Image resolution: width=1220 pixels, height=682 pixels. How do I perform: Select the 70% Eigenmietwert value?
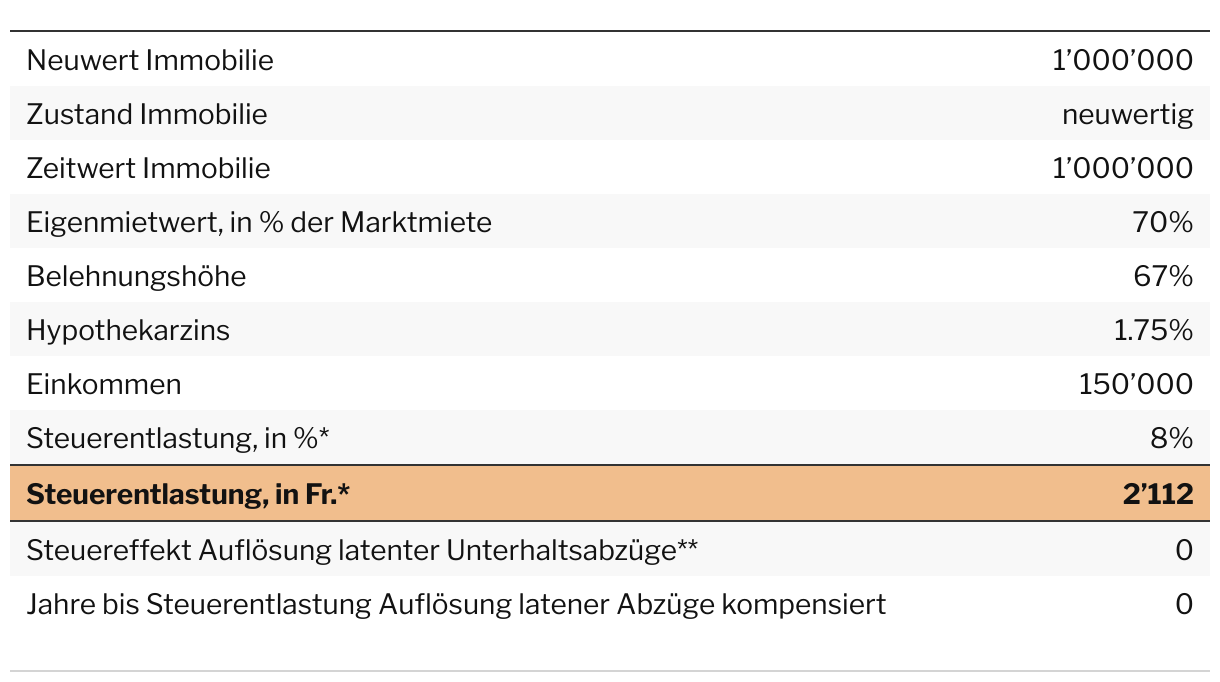pos(1162,222)
